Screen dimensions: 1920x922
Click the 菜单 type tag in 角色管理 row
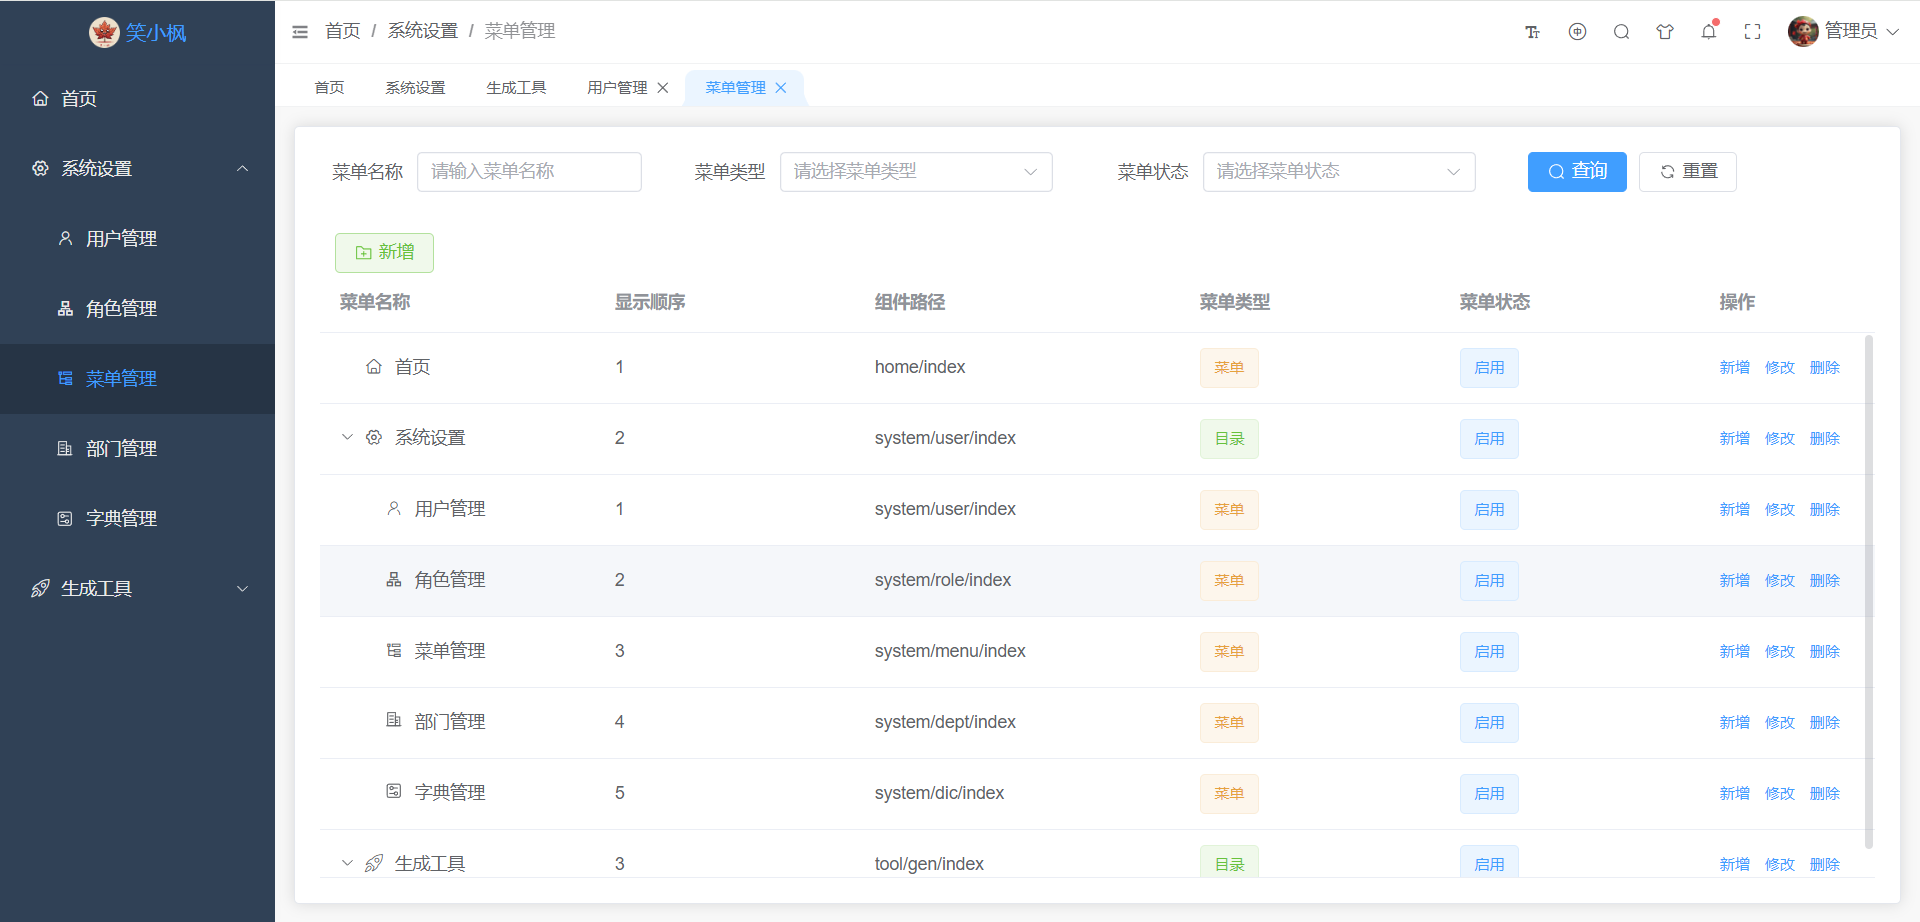pyautogui.click(x=1229, y=581)
